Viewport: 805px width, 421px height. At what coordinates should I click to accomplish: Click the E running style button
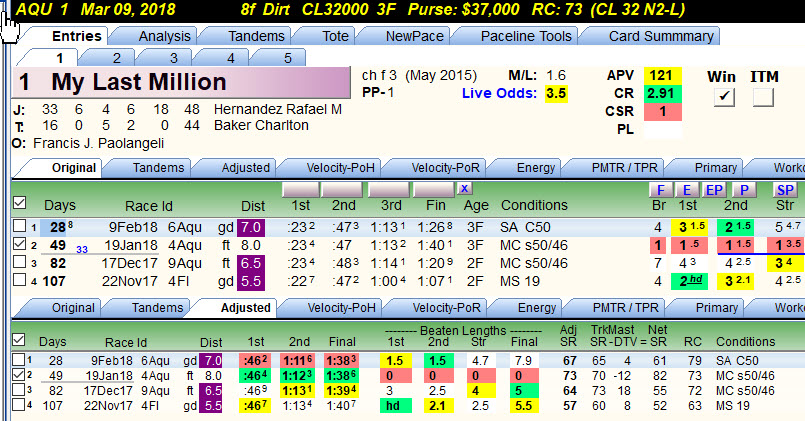pos(687,190)
